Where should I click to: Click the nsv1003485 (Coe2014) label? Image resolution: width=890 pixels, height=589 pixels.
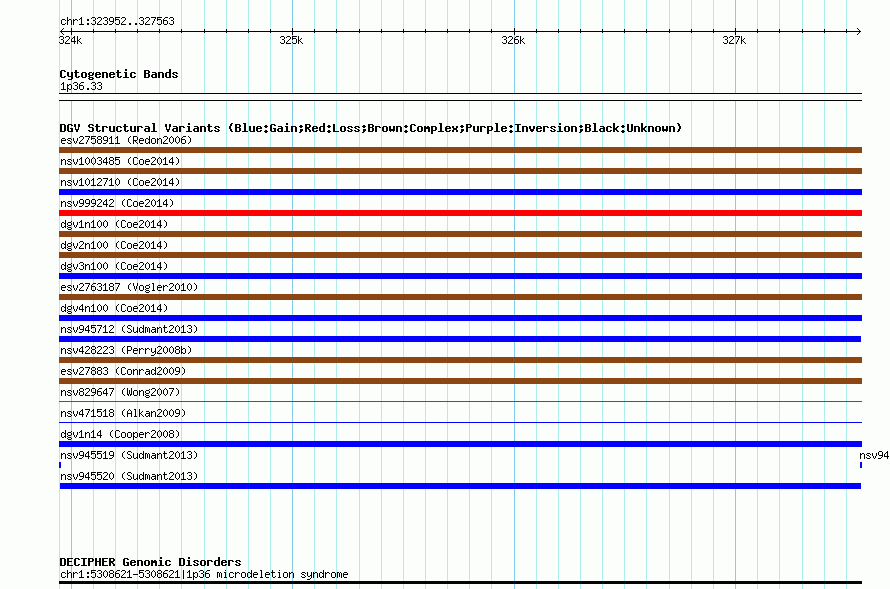[x=120, y=161]
